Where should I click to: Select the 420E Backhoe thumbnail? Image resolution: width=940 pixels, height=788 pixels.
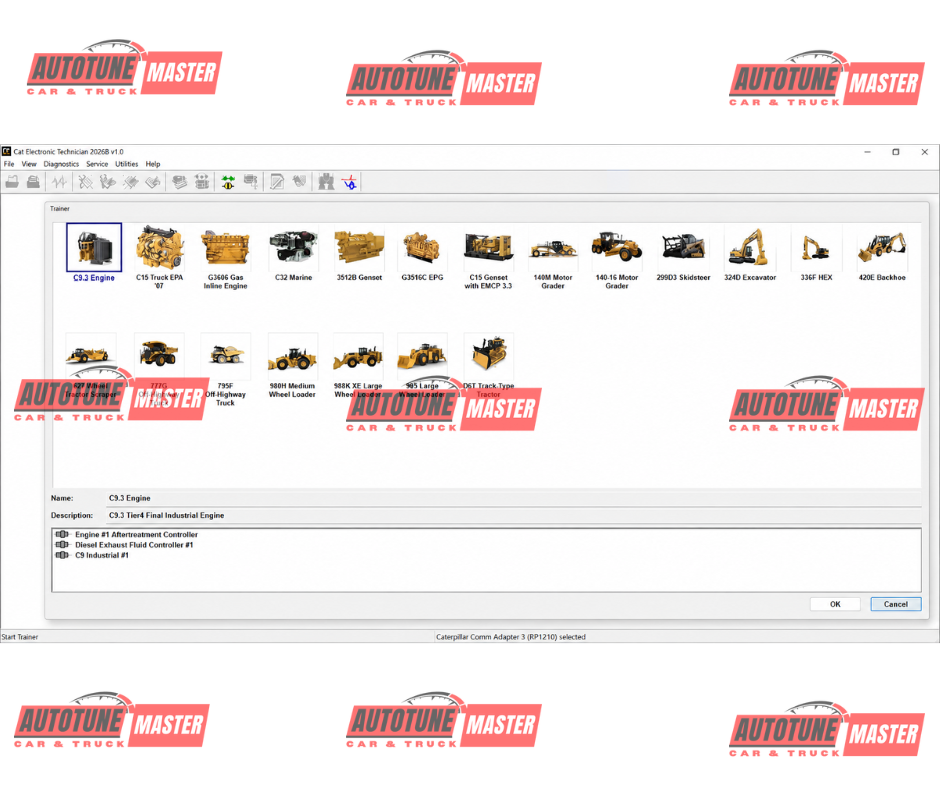pos(882,247)
